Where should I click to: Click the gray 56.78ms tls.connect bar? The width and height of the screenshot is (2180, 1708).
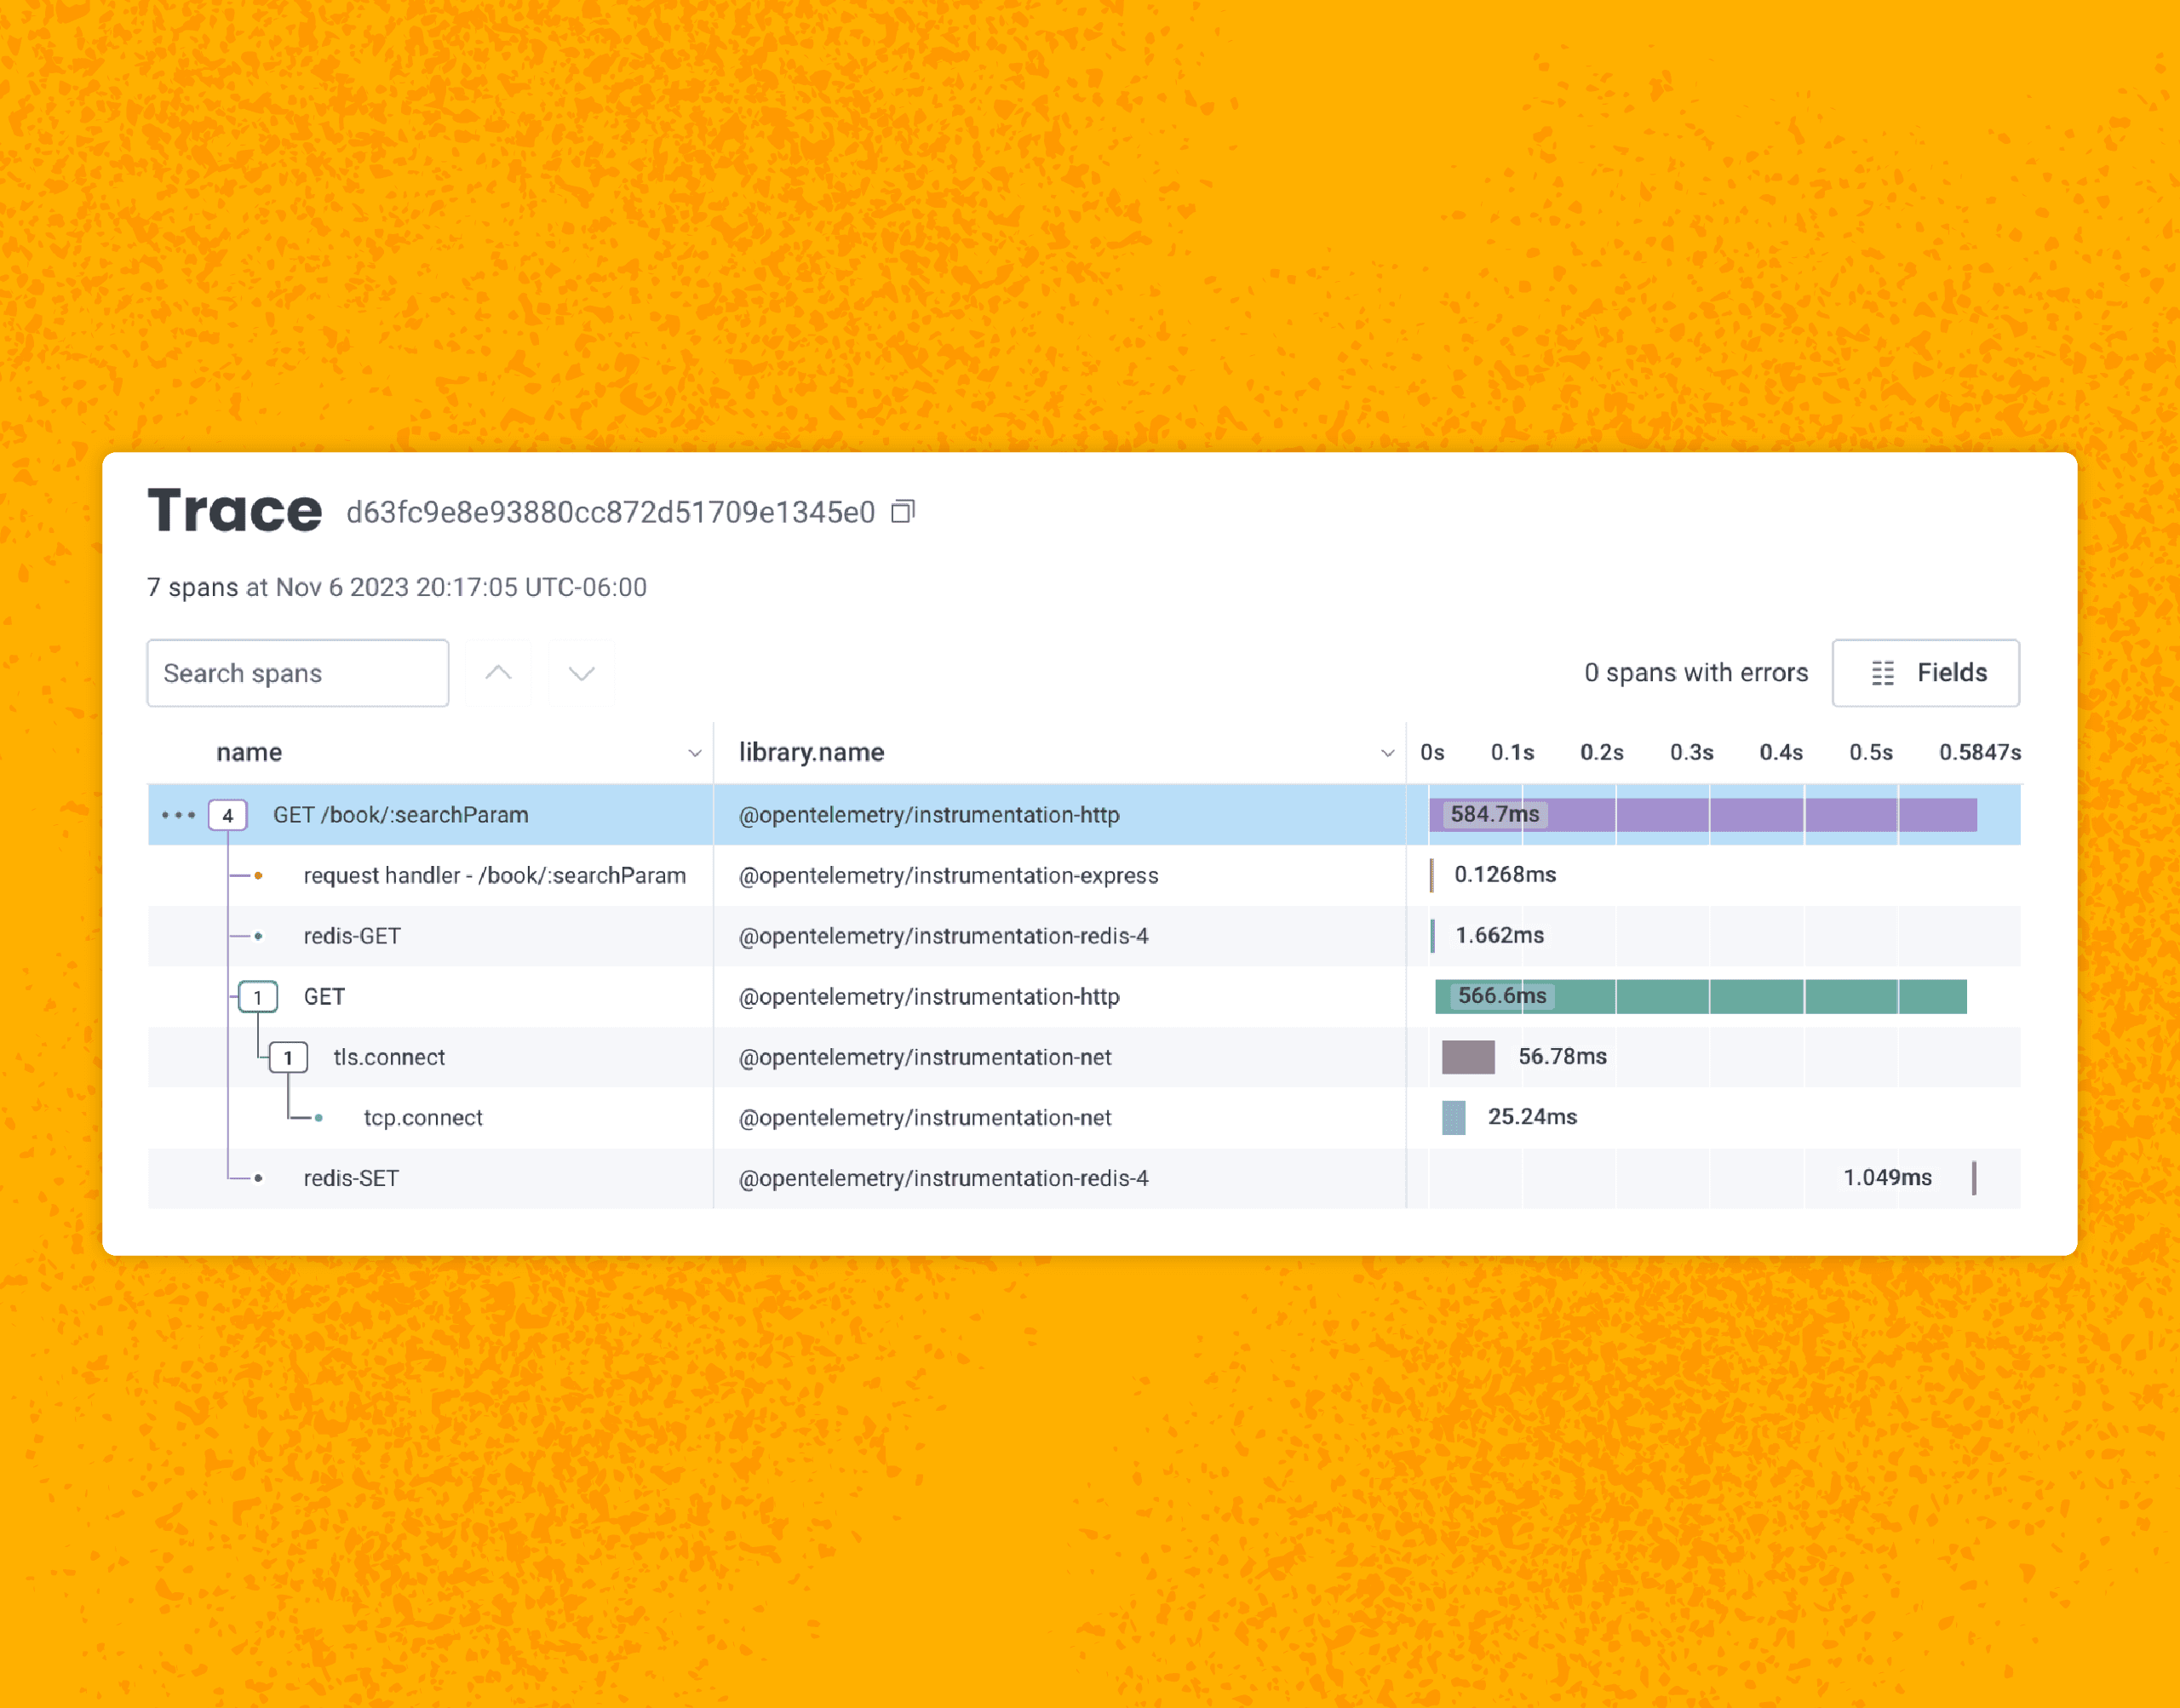point(1467,1057)
